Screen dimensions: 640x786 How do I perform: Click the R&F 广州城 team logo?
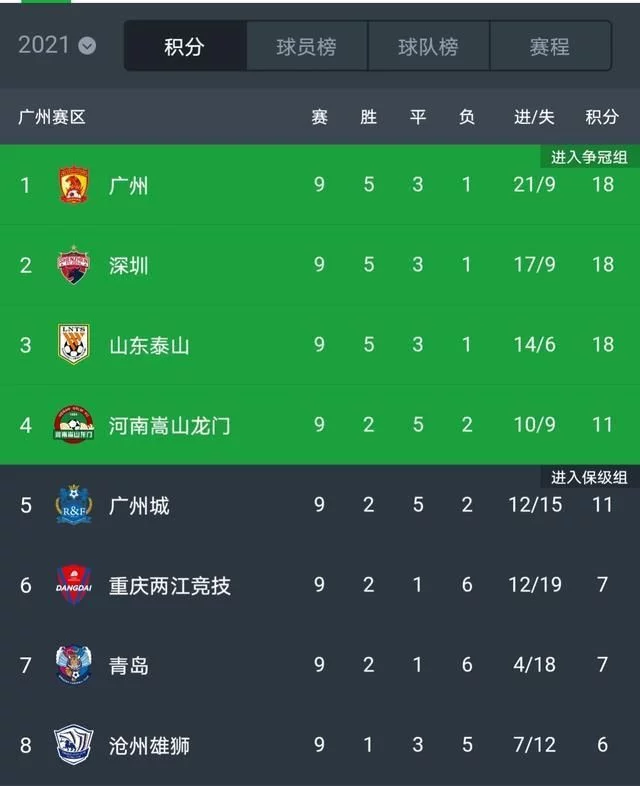pos(74,504)
